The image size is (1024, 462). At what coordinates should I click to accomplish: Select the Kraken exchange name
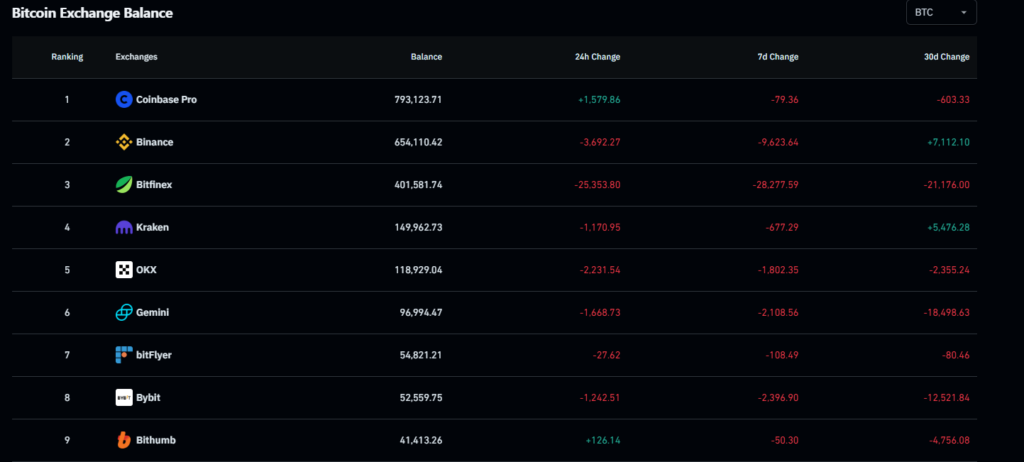[154, 227]
